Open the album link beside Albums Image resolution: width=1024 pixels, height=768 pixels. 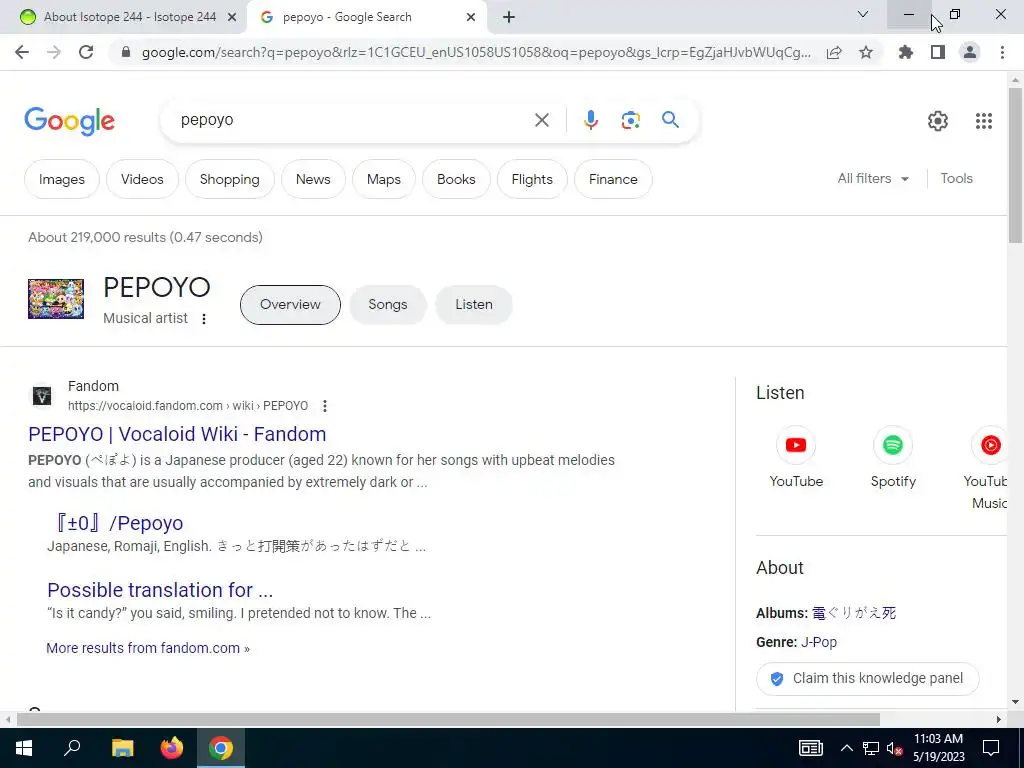coord(854,613)
